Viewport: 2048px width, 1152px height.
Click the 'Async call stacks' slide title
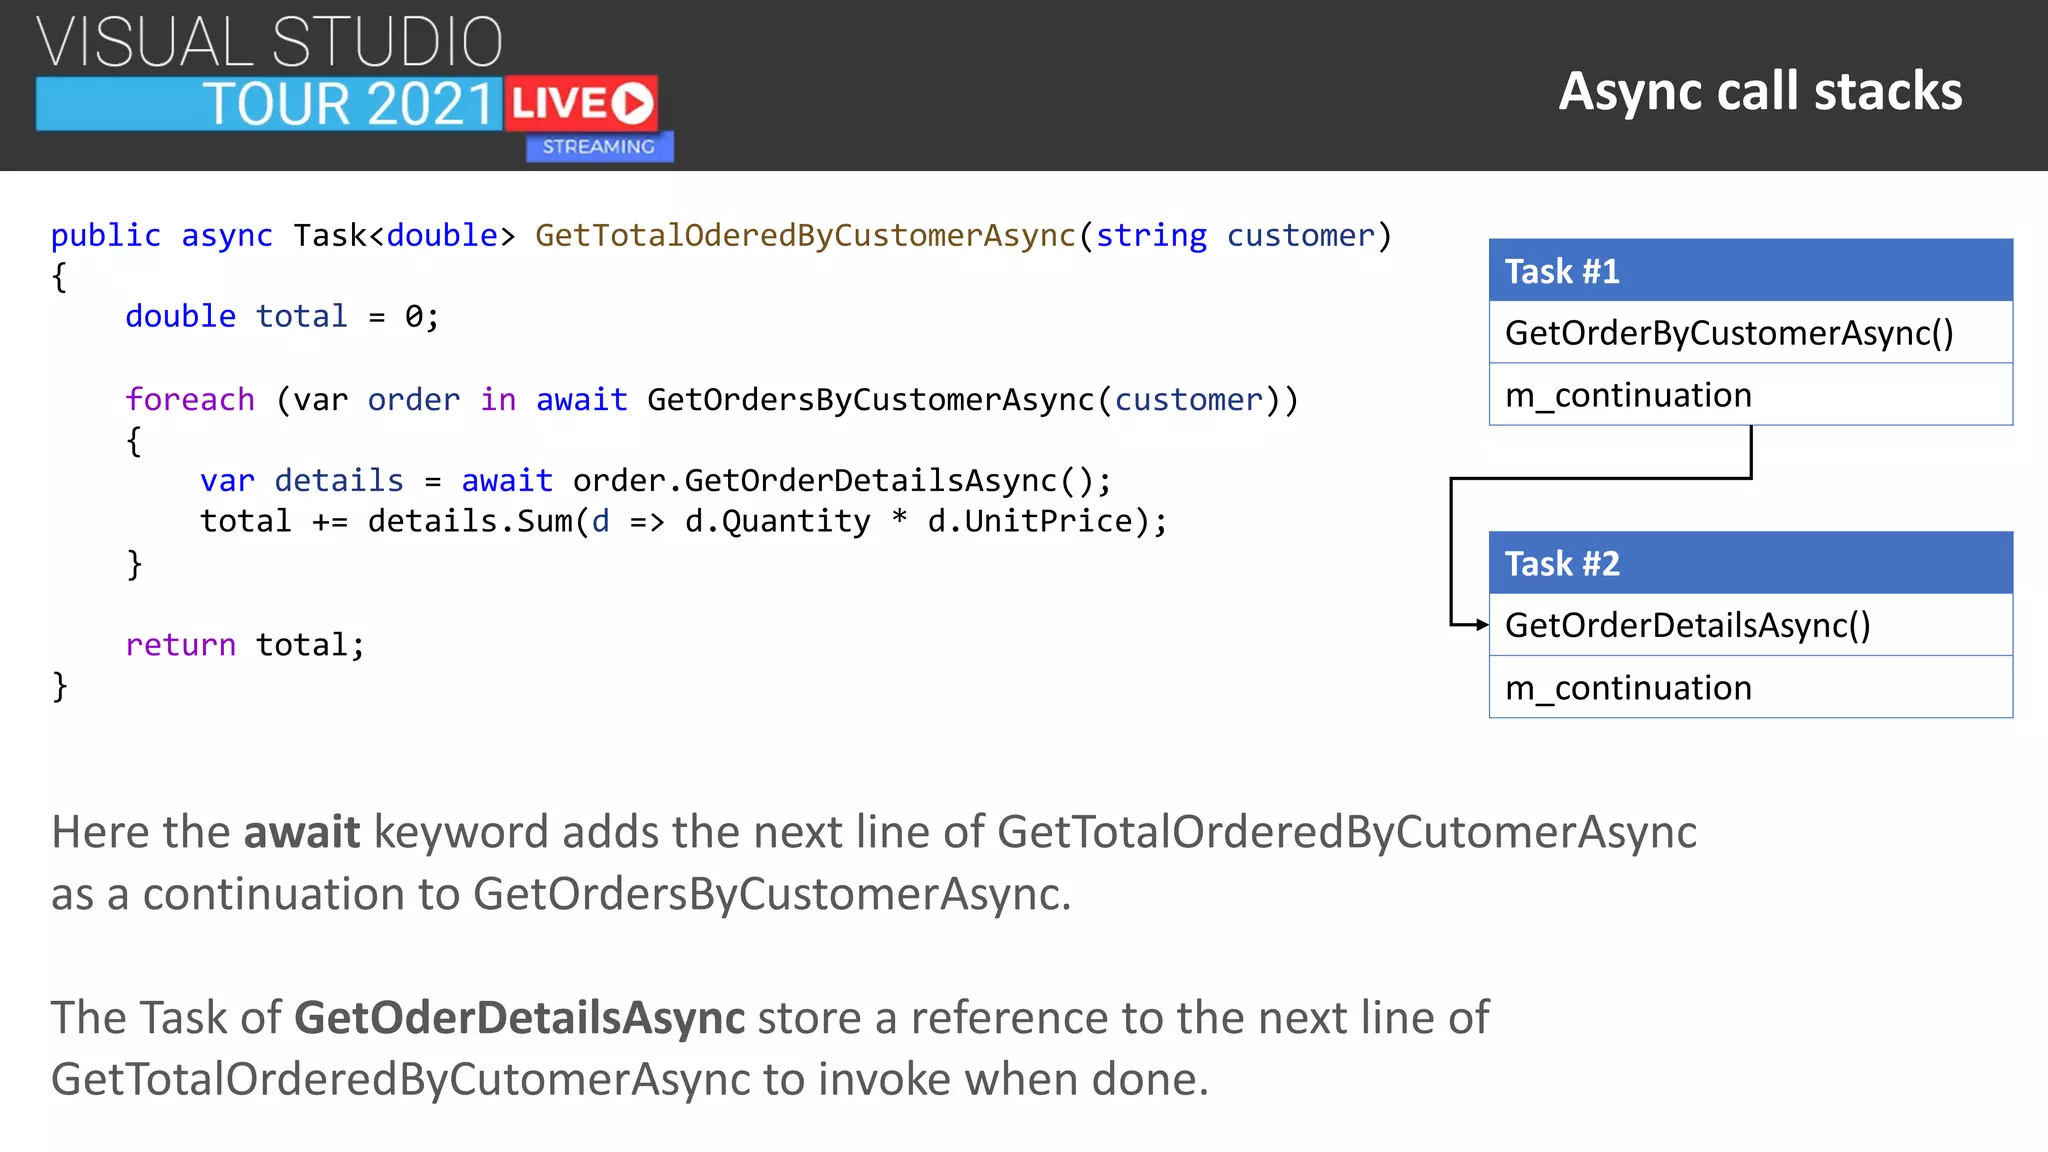1760,91
